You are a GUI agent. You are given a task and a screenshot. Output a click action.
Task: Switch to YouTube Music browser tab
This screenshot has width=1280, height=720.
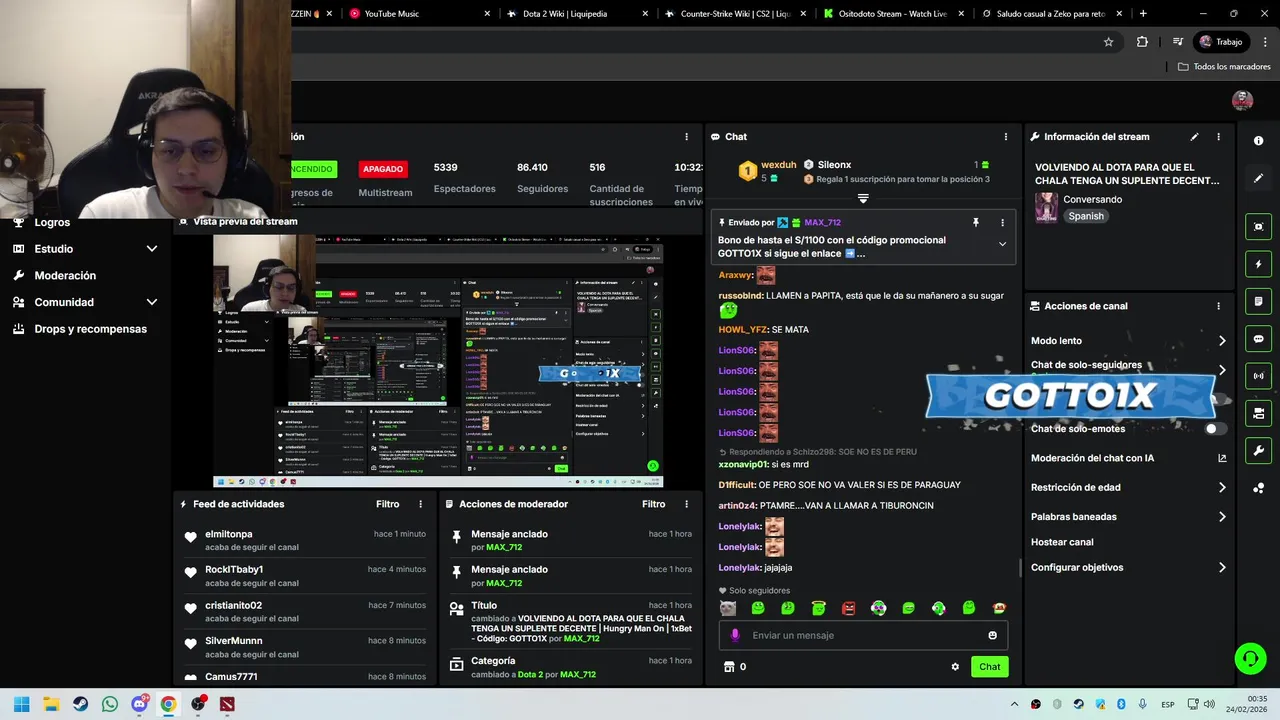[x=420, y=14]
